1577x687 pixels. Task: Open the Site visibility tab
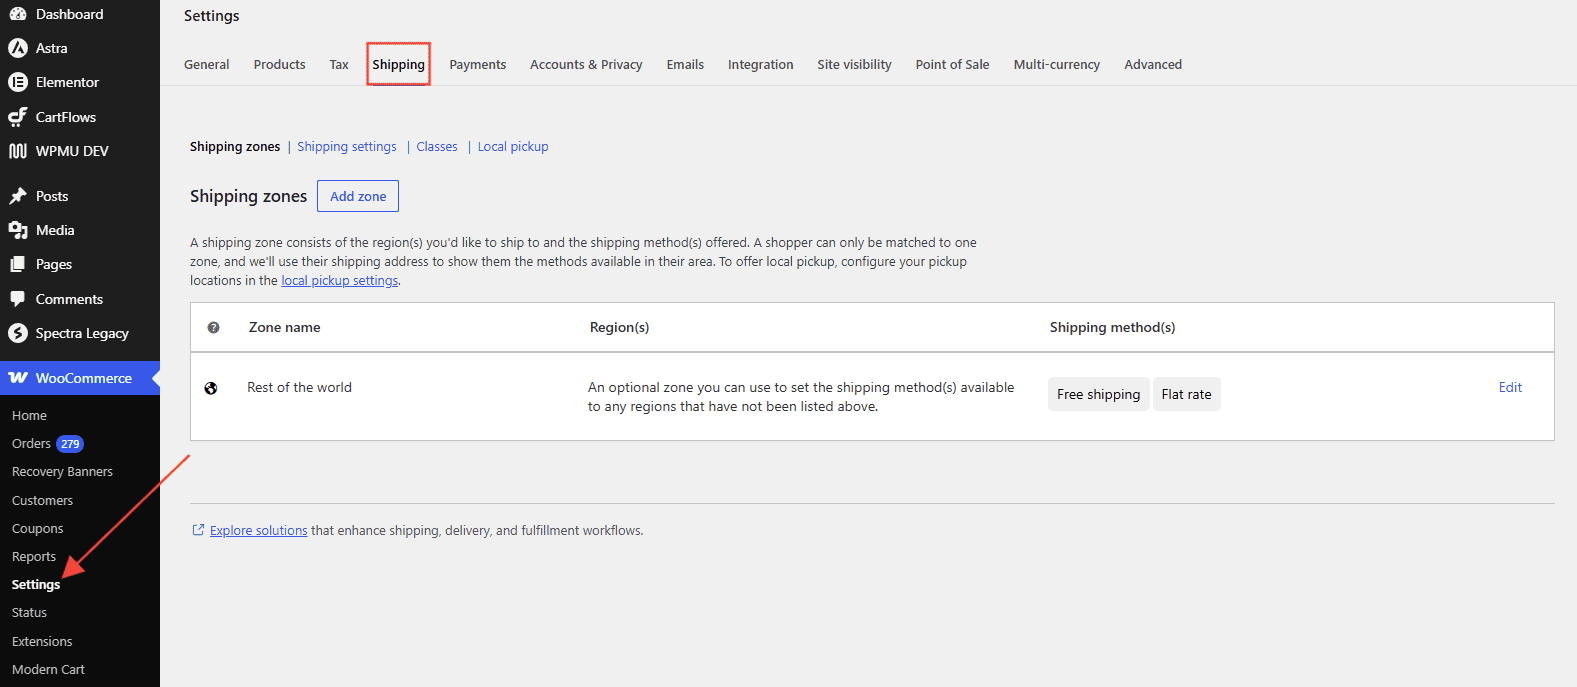coord(855,64)
